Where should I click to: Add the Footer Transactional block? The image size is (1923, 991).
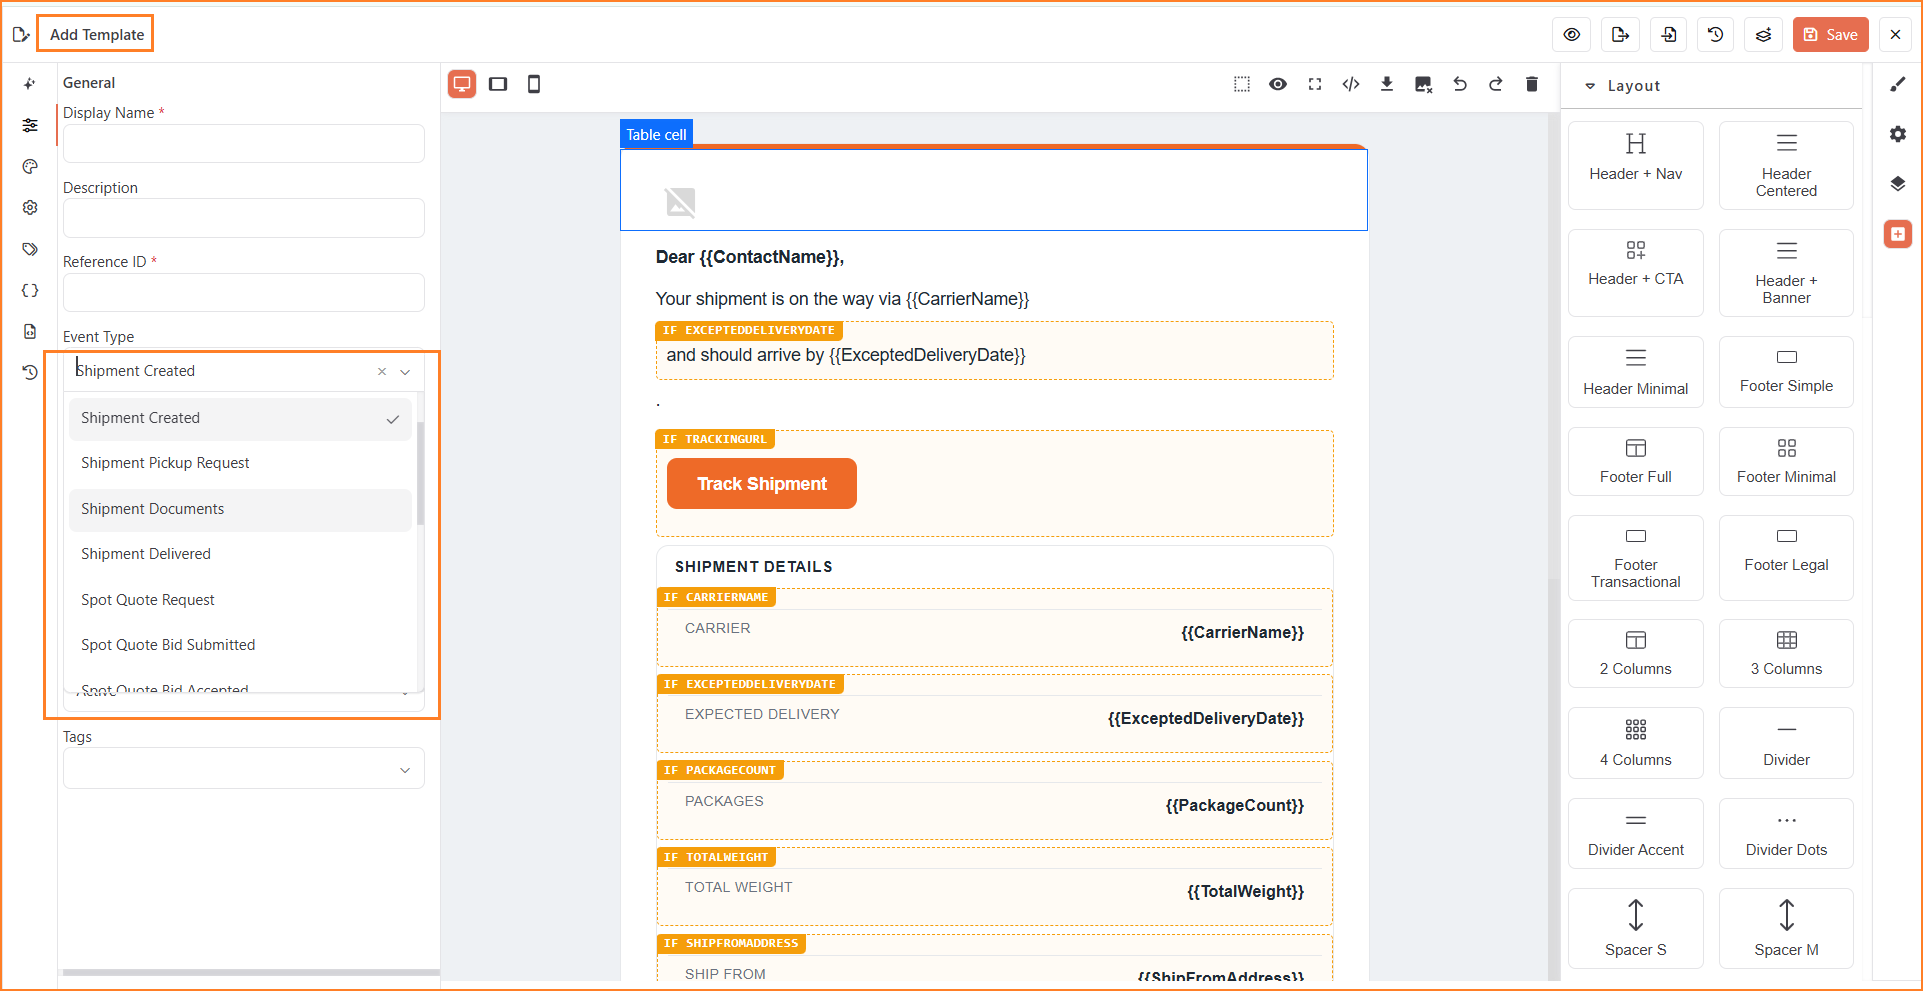[x=1636, y=558]
